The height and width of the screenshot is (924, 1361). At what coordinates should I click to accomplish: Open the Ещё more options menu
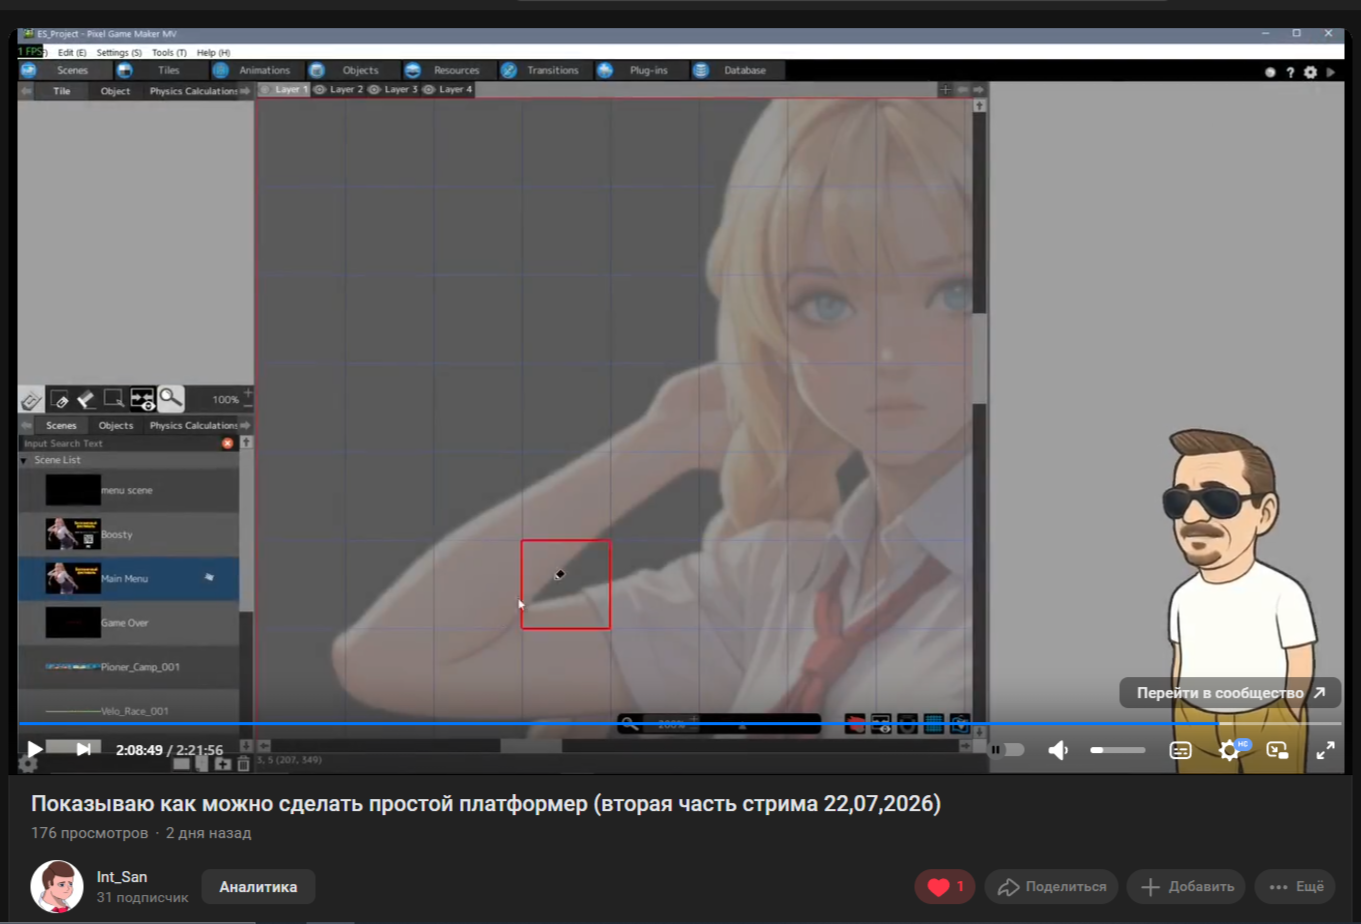[1295, 887]
